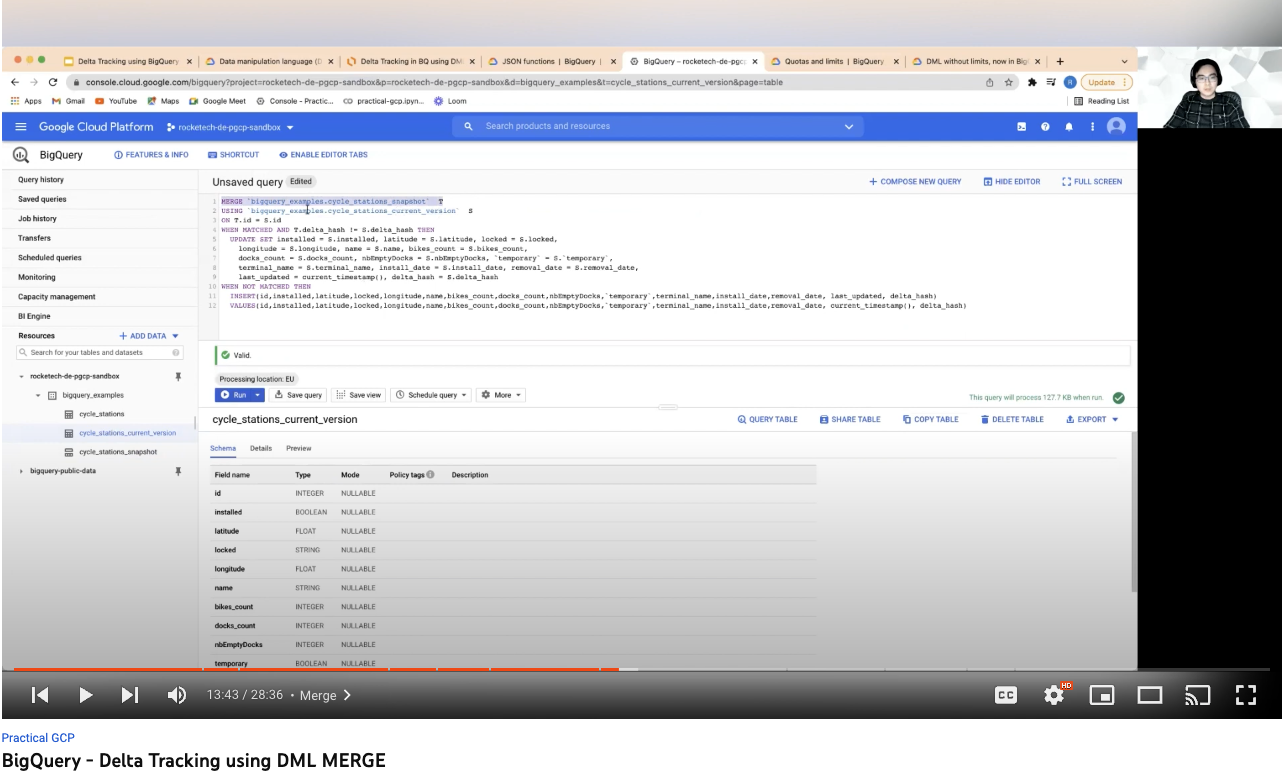
Task: Open Scheduled queries in sidebar
Action: pos(50,258)
